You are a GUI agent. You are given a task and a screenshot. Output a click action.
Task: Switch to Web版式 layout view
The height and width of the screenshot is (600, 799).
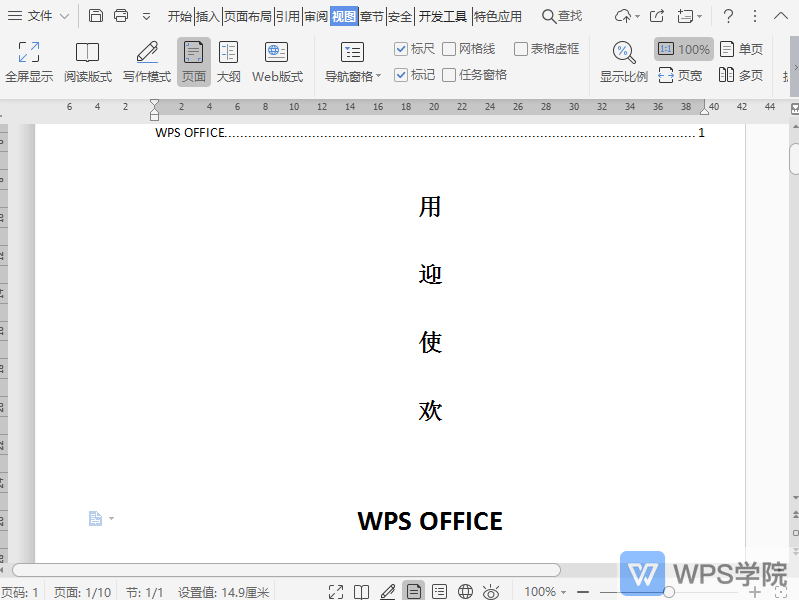277,62
